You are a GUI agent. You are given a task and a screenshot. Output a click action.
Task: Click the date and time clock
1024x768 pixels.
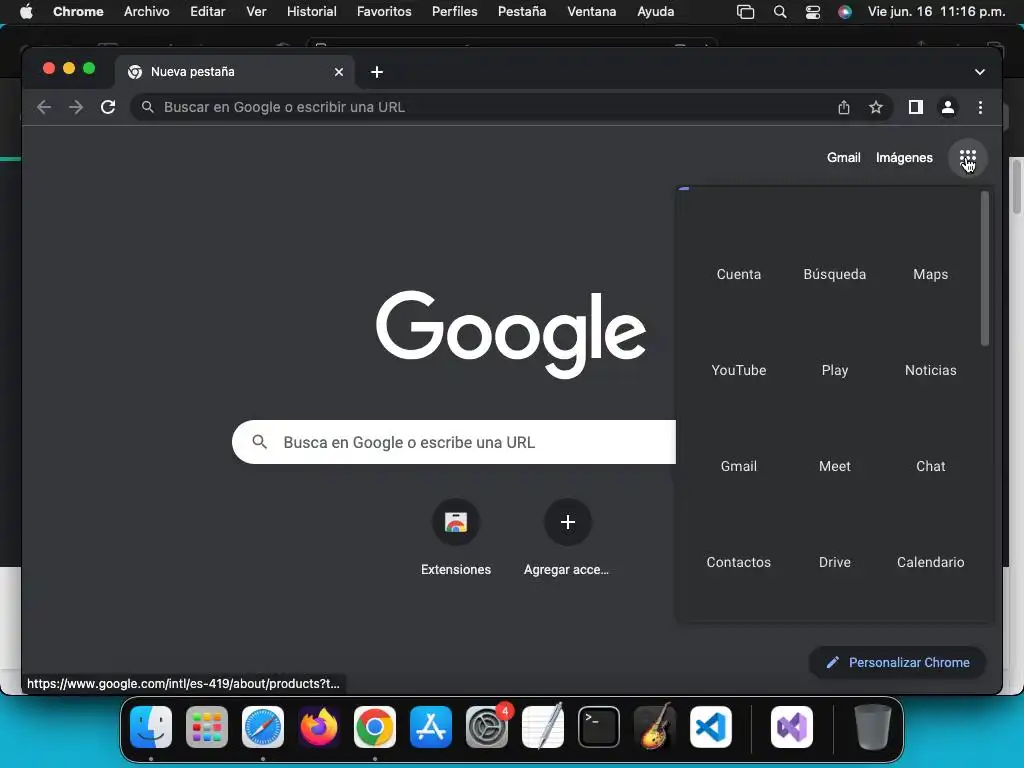tap(936, 11)
